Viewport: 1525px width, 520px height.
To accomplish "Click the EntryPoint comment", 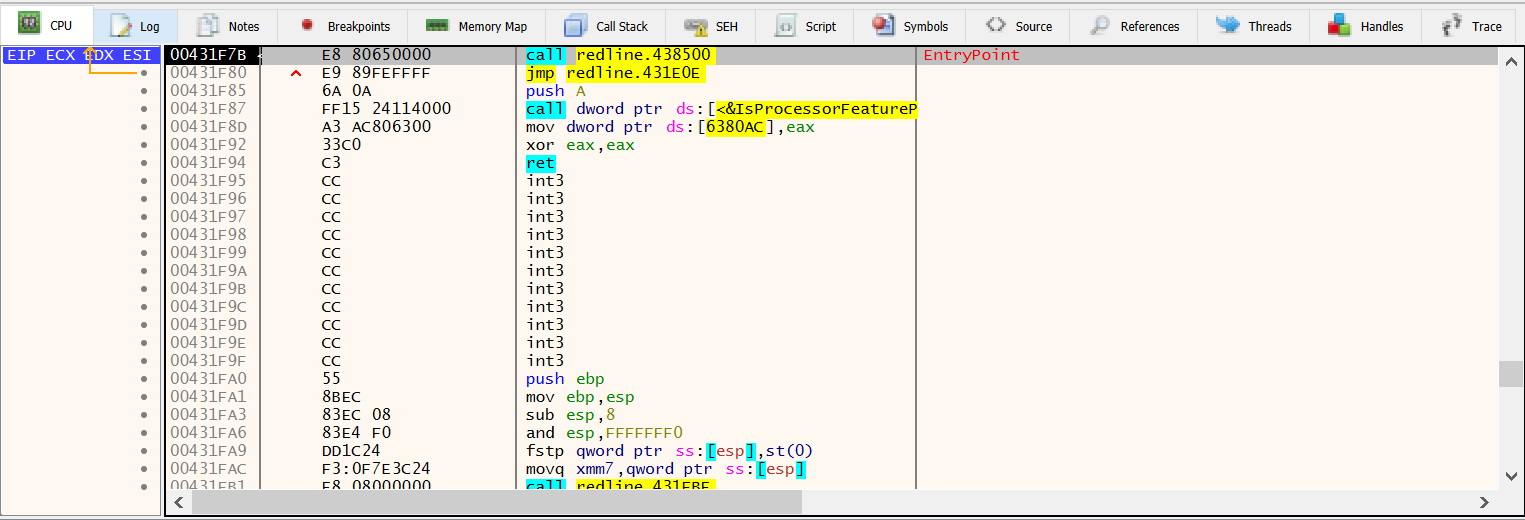I will click(x=971, y=55).
